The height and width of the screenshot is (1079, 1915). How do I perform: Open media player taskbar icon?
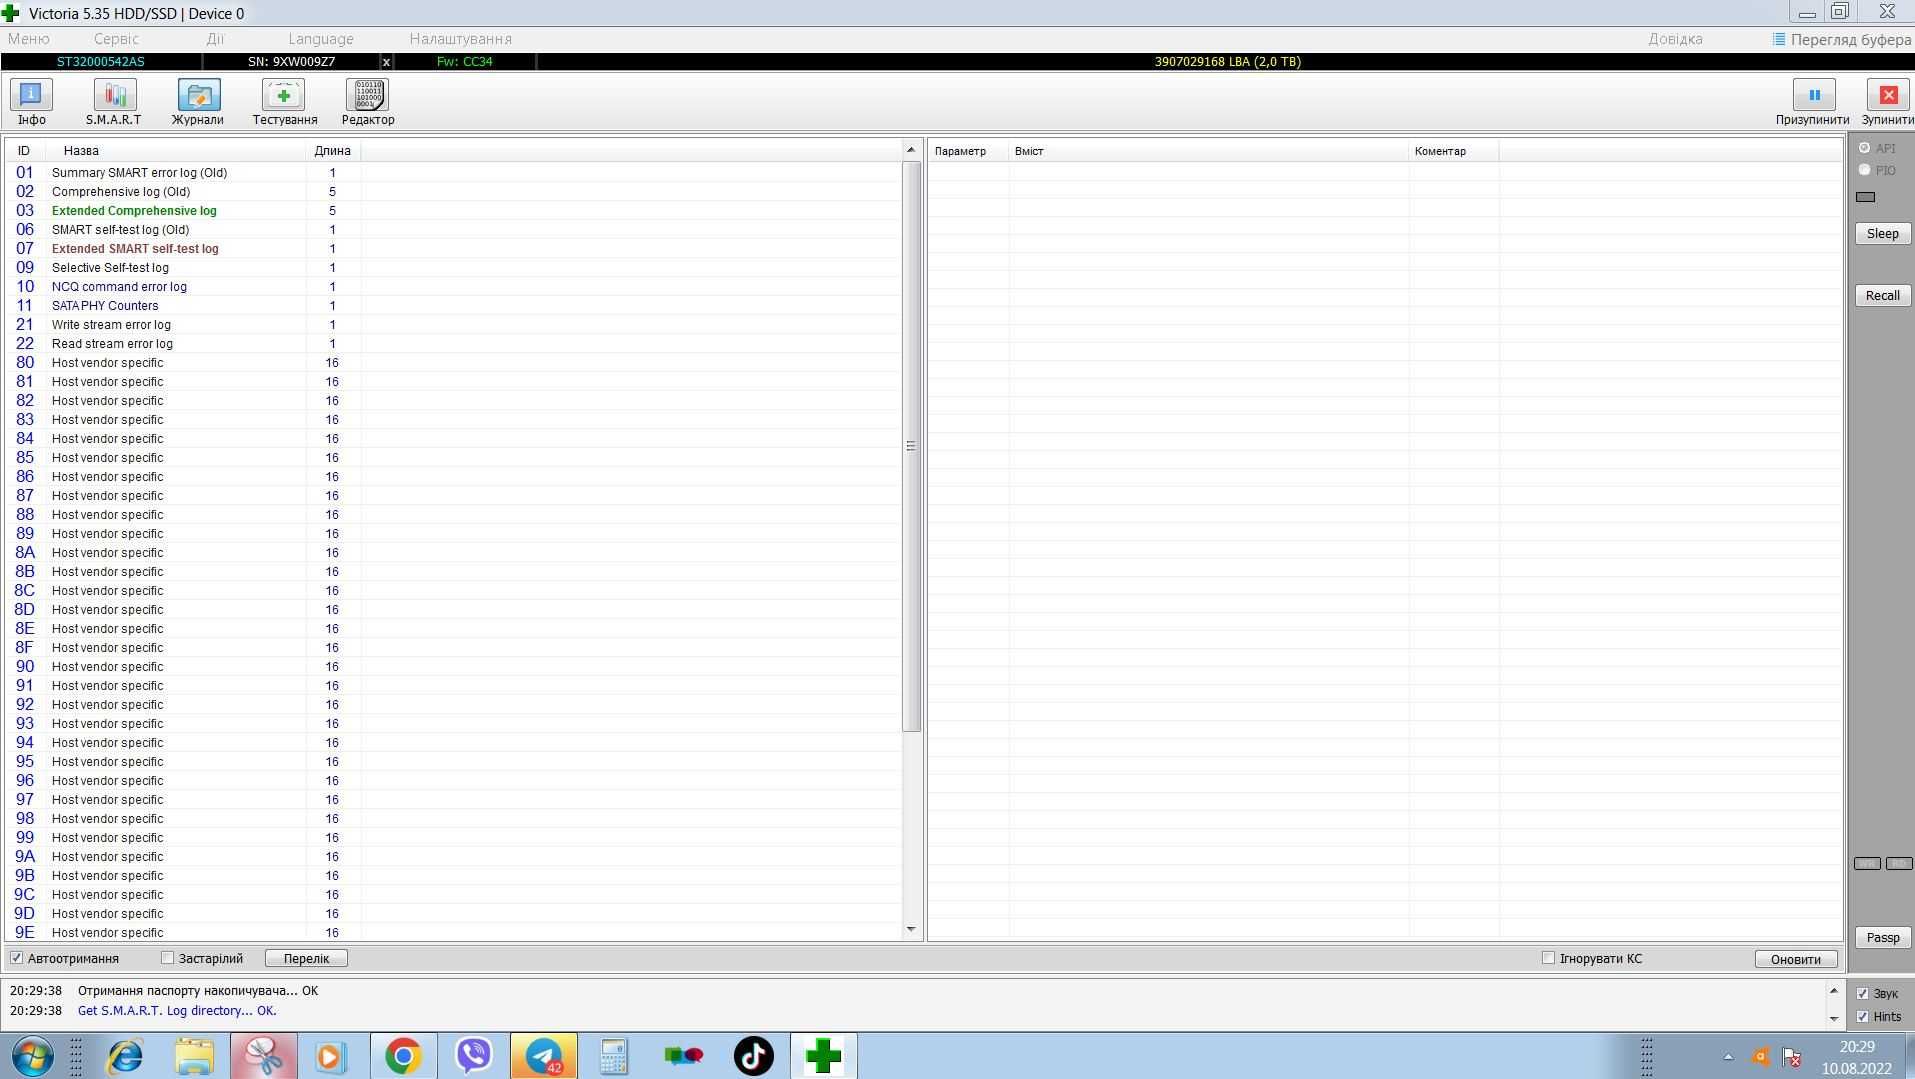click(331, 1056)
